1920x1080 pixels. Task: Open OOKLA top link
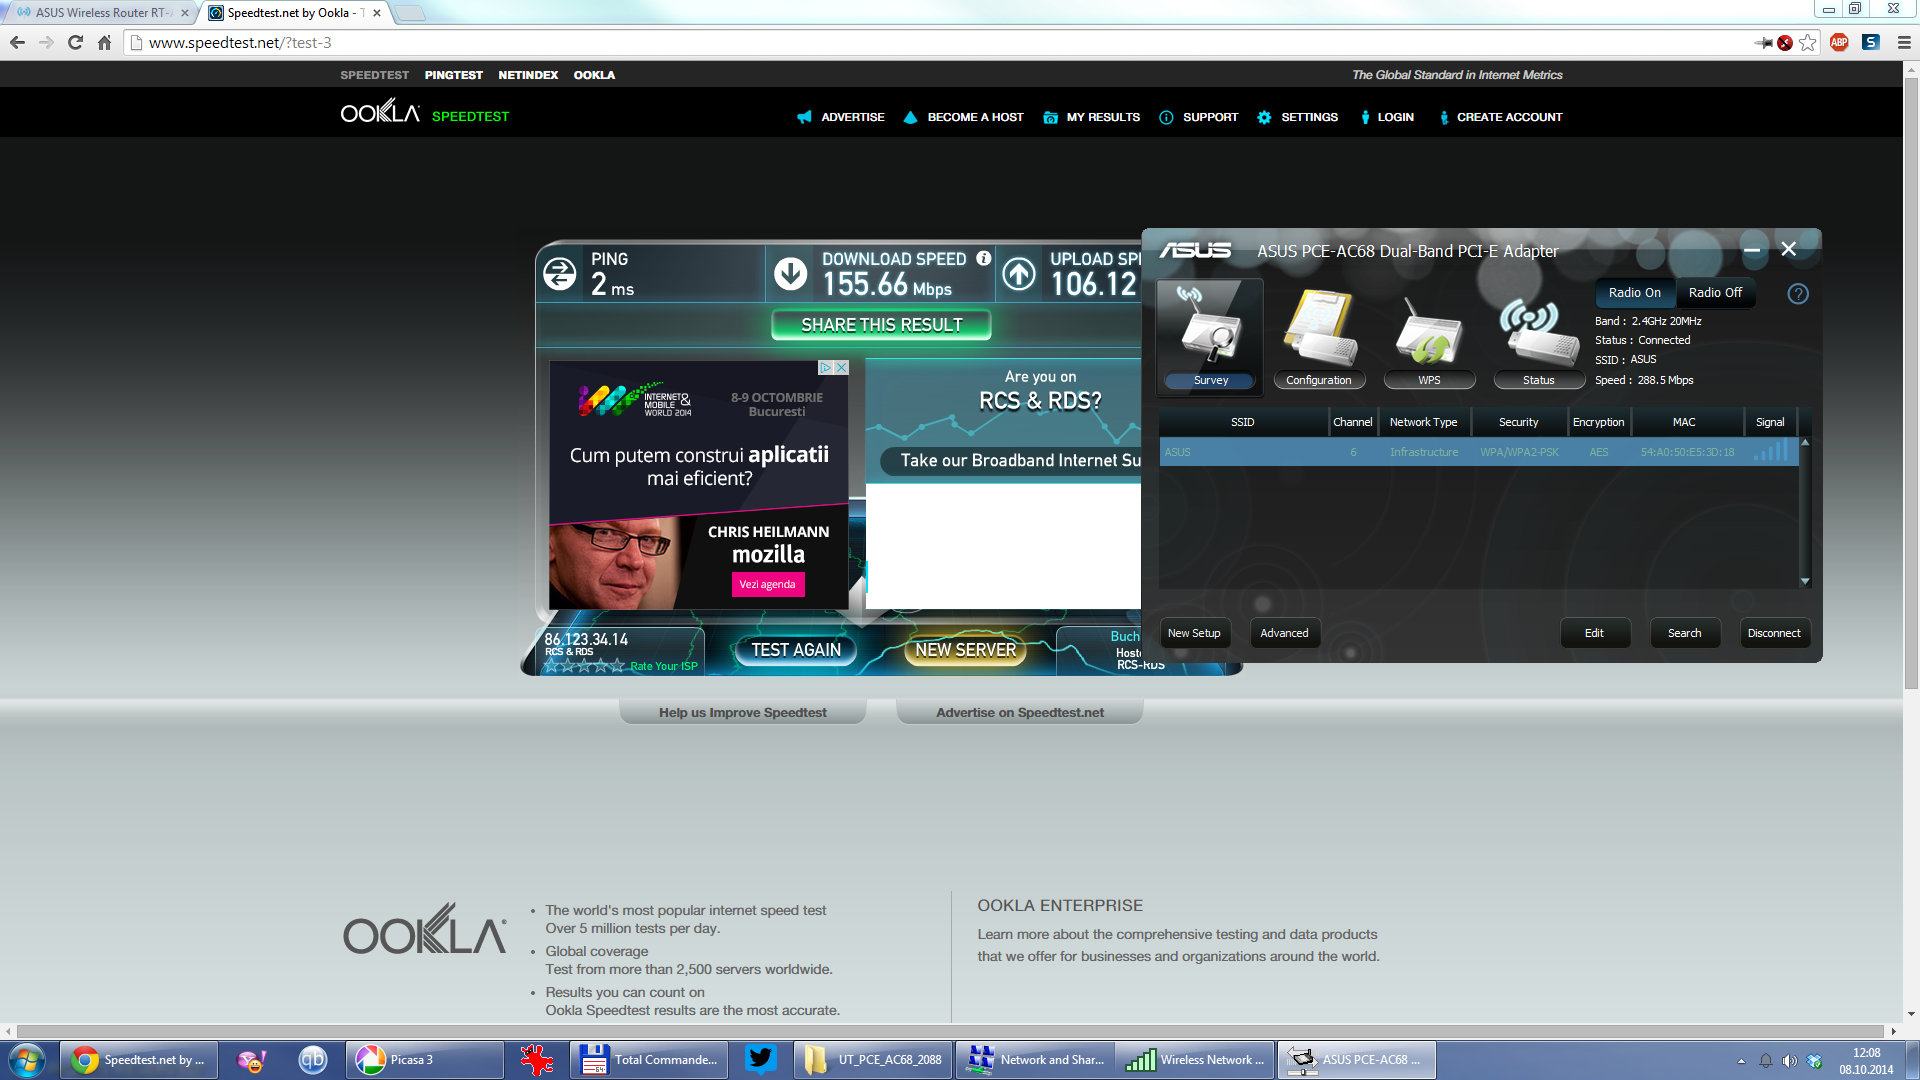594,75
